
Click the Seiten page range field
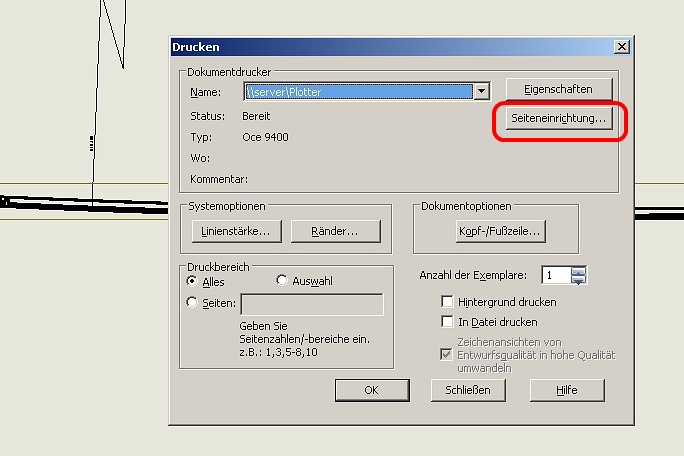pyautogui.click(x=312, y=304)
